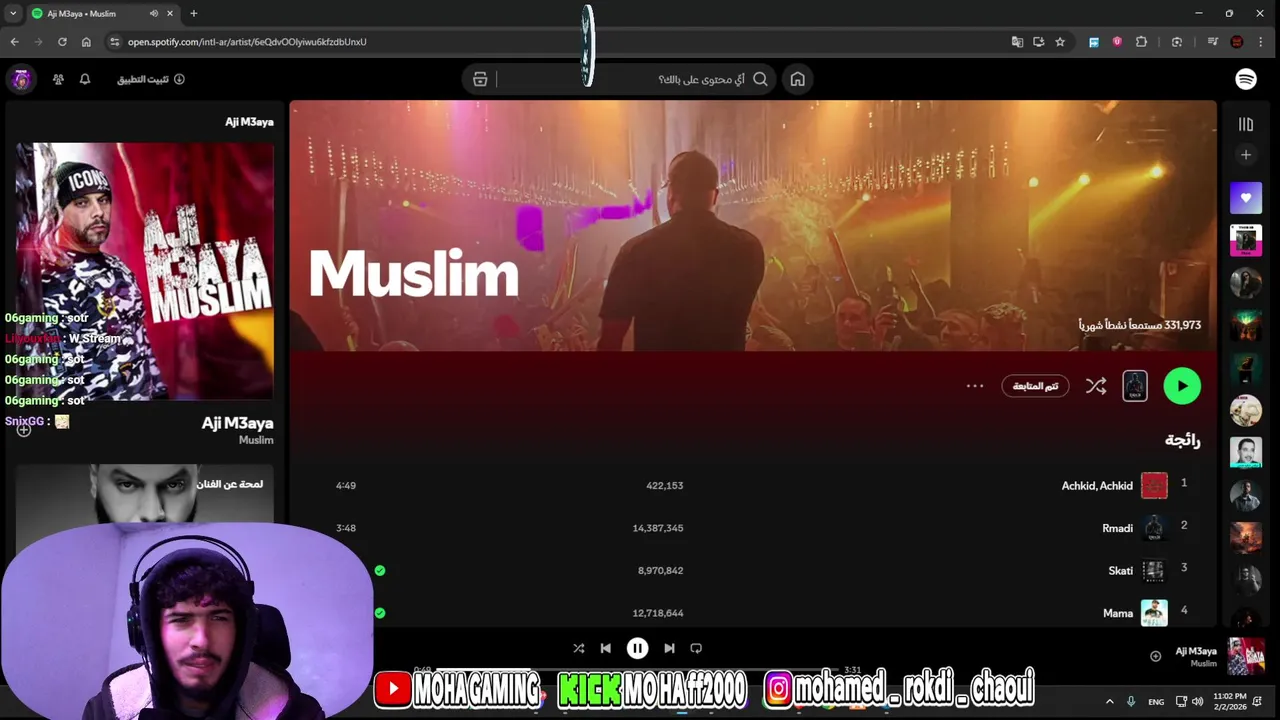Go to previous track in player bar
The image size is (1280, 720).
click(605, 648)
